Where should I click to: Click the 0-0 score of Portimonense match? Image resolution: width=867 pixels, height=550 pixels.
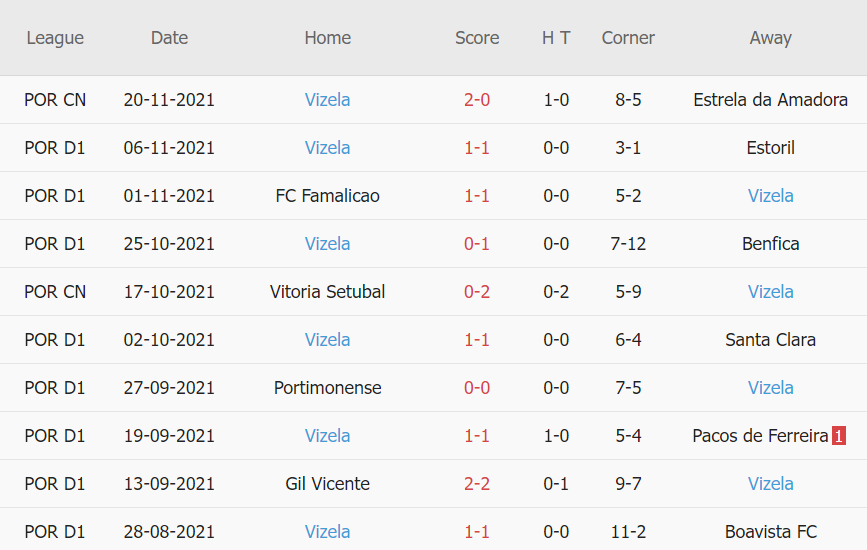coord(477,388)
